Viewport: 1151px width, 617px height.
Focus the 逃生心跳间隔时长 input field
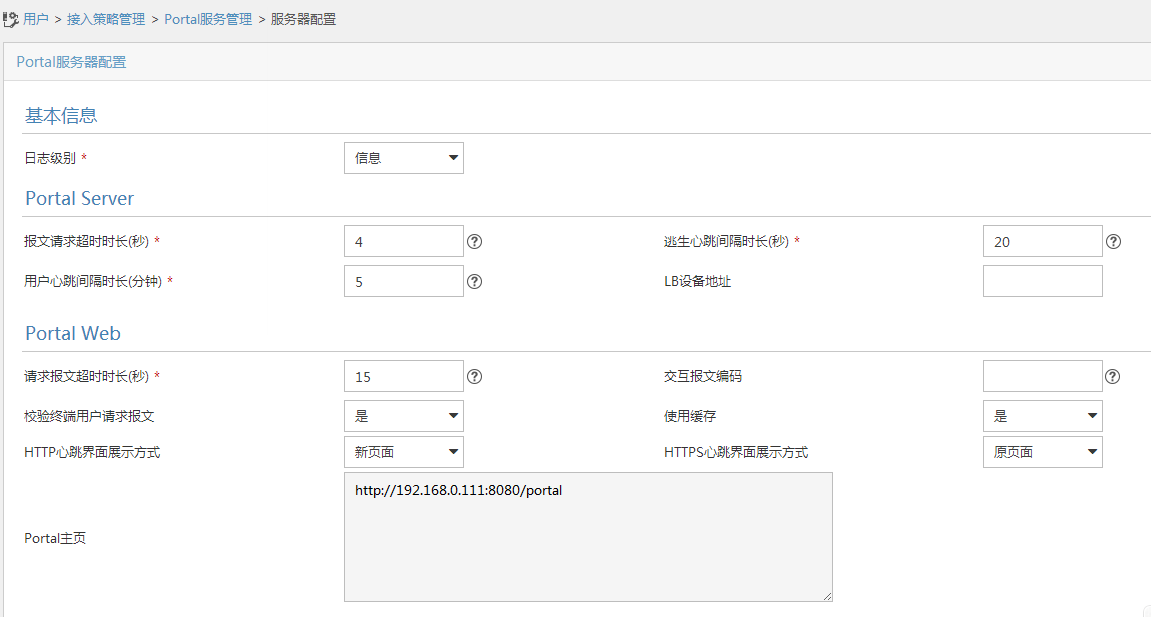click(x=1042, y=242)
